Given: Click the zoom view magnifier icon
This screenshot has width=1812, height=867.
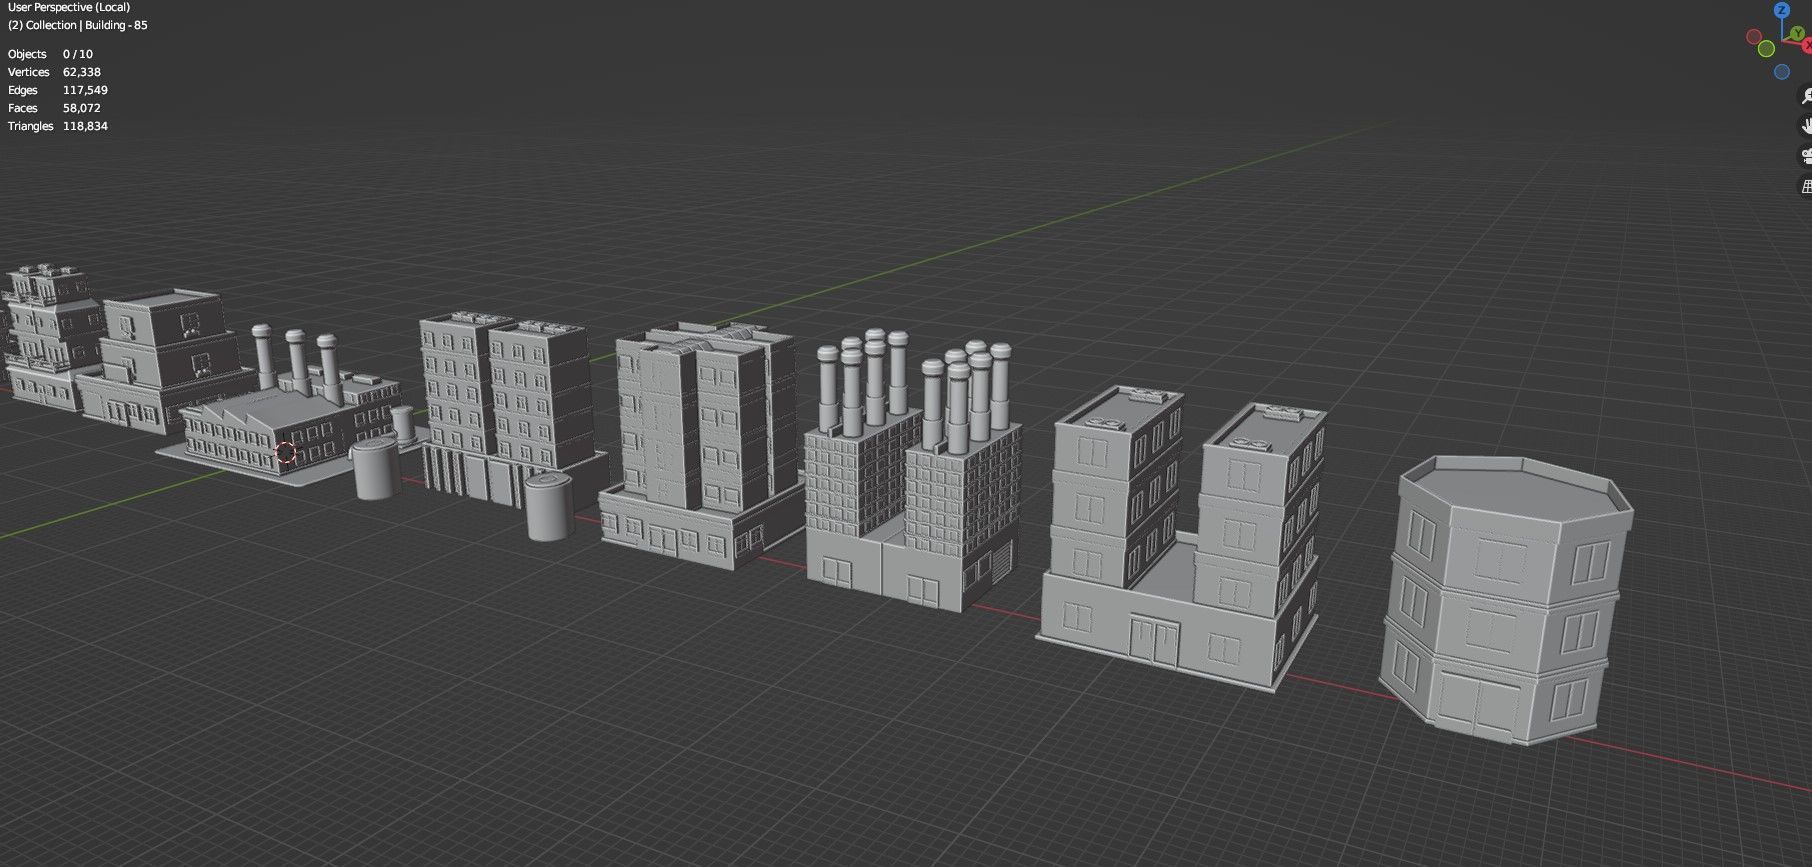Looking at the screenshot, I should tap(1806, 96).
